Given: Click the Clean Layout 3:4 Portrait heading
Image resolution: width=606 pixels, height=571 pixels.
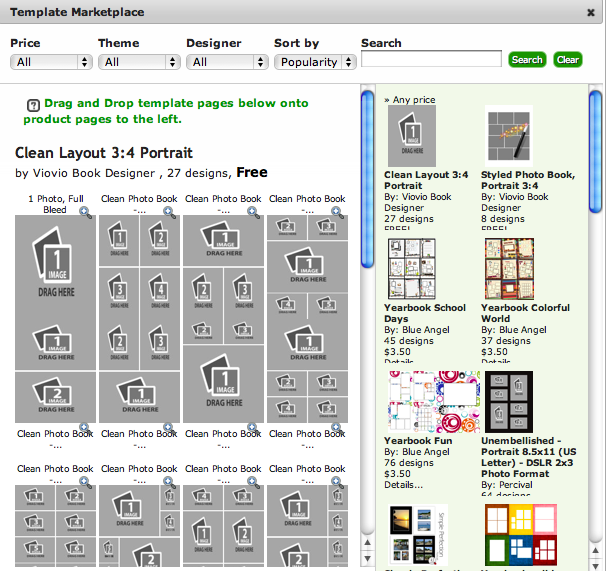Looking at the screenshot, I should pos(104,153).
